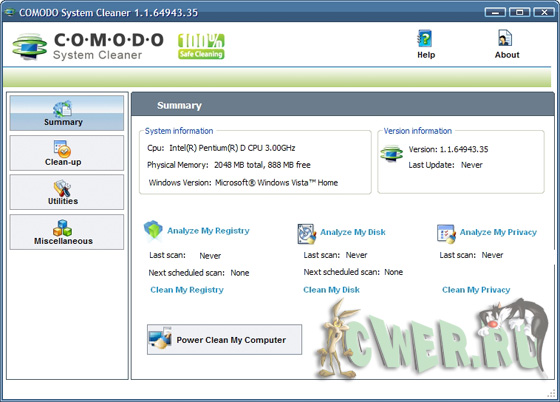Click registry Next scheduled scan None text
560x402 pixels.
click(x=199, y=273)
